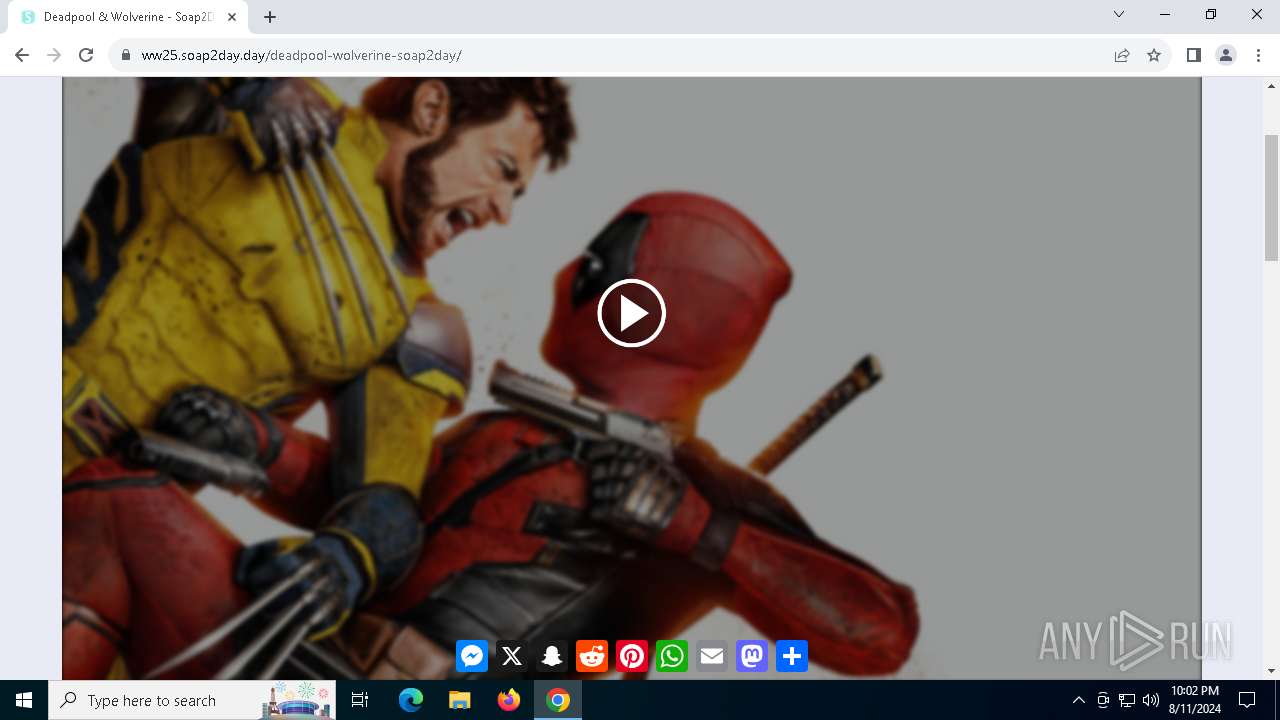Click scrollbar up arrow
The image size is (1280, 720).
click(x=1272, y=85)
